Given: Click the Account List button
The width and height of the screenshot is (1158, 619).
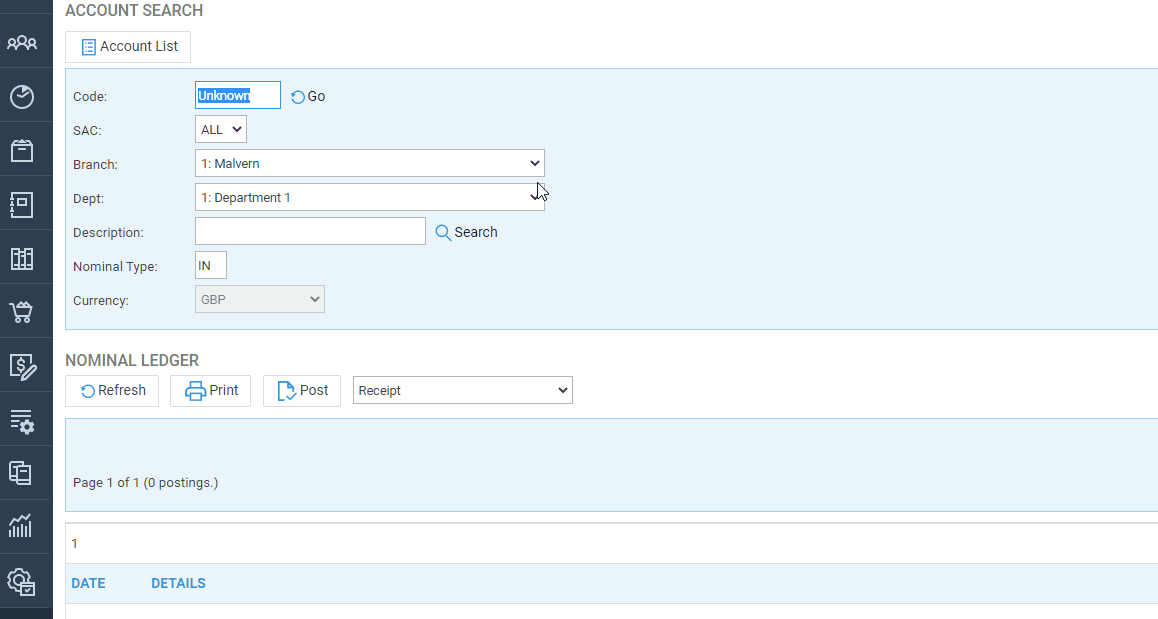Looking at the screenshot, I should [x=128, y=47].
